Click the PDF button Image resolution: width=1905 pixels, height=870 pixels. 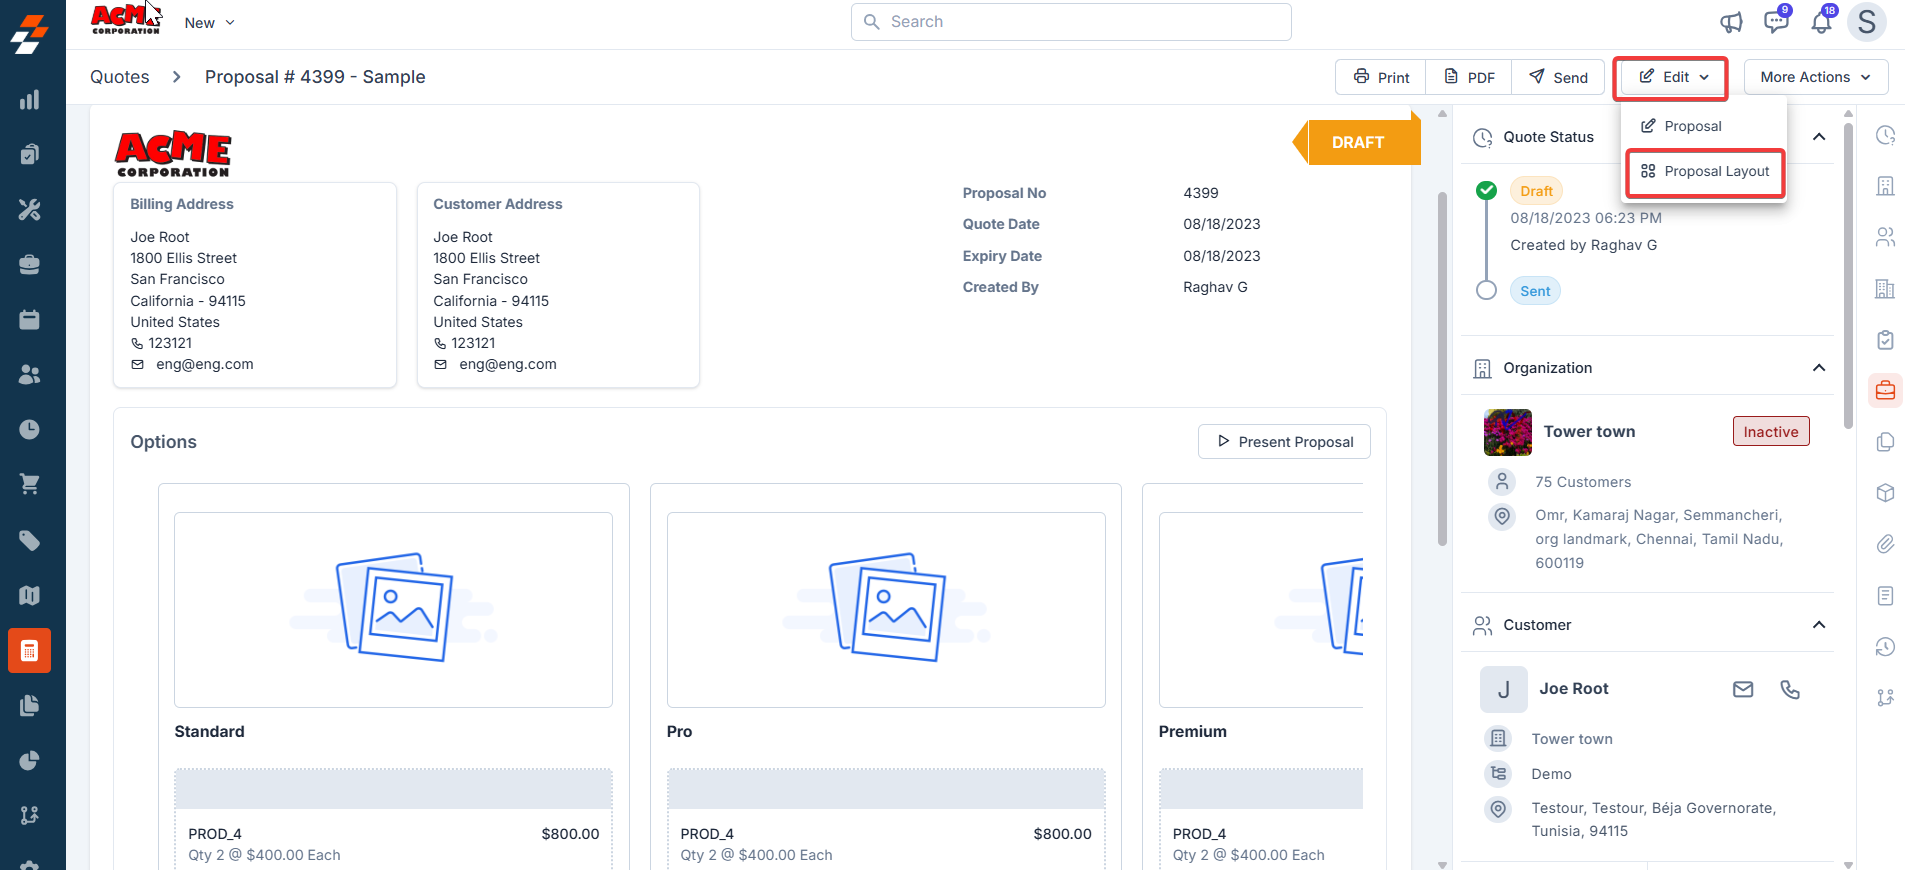[1469, 77]
